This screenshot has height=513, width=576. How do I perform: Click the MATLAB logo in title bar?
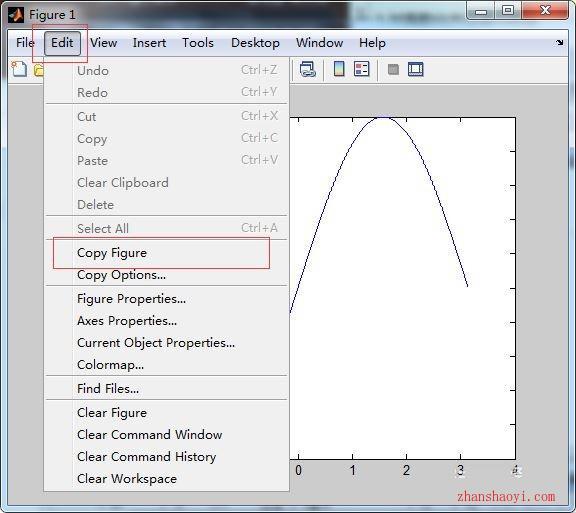tap(16, 15)
